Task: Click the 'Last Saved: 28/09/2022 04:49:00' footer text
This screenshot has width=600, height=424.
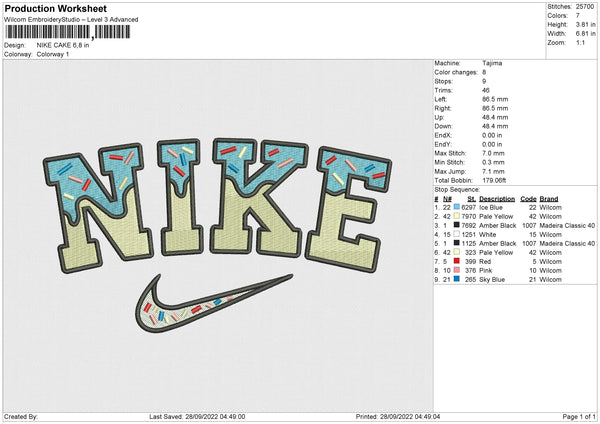Action: (x=197, y=416)
